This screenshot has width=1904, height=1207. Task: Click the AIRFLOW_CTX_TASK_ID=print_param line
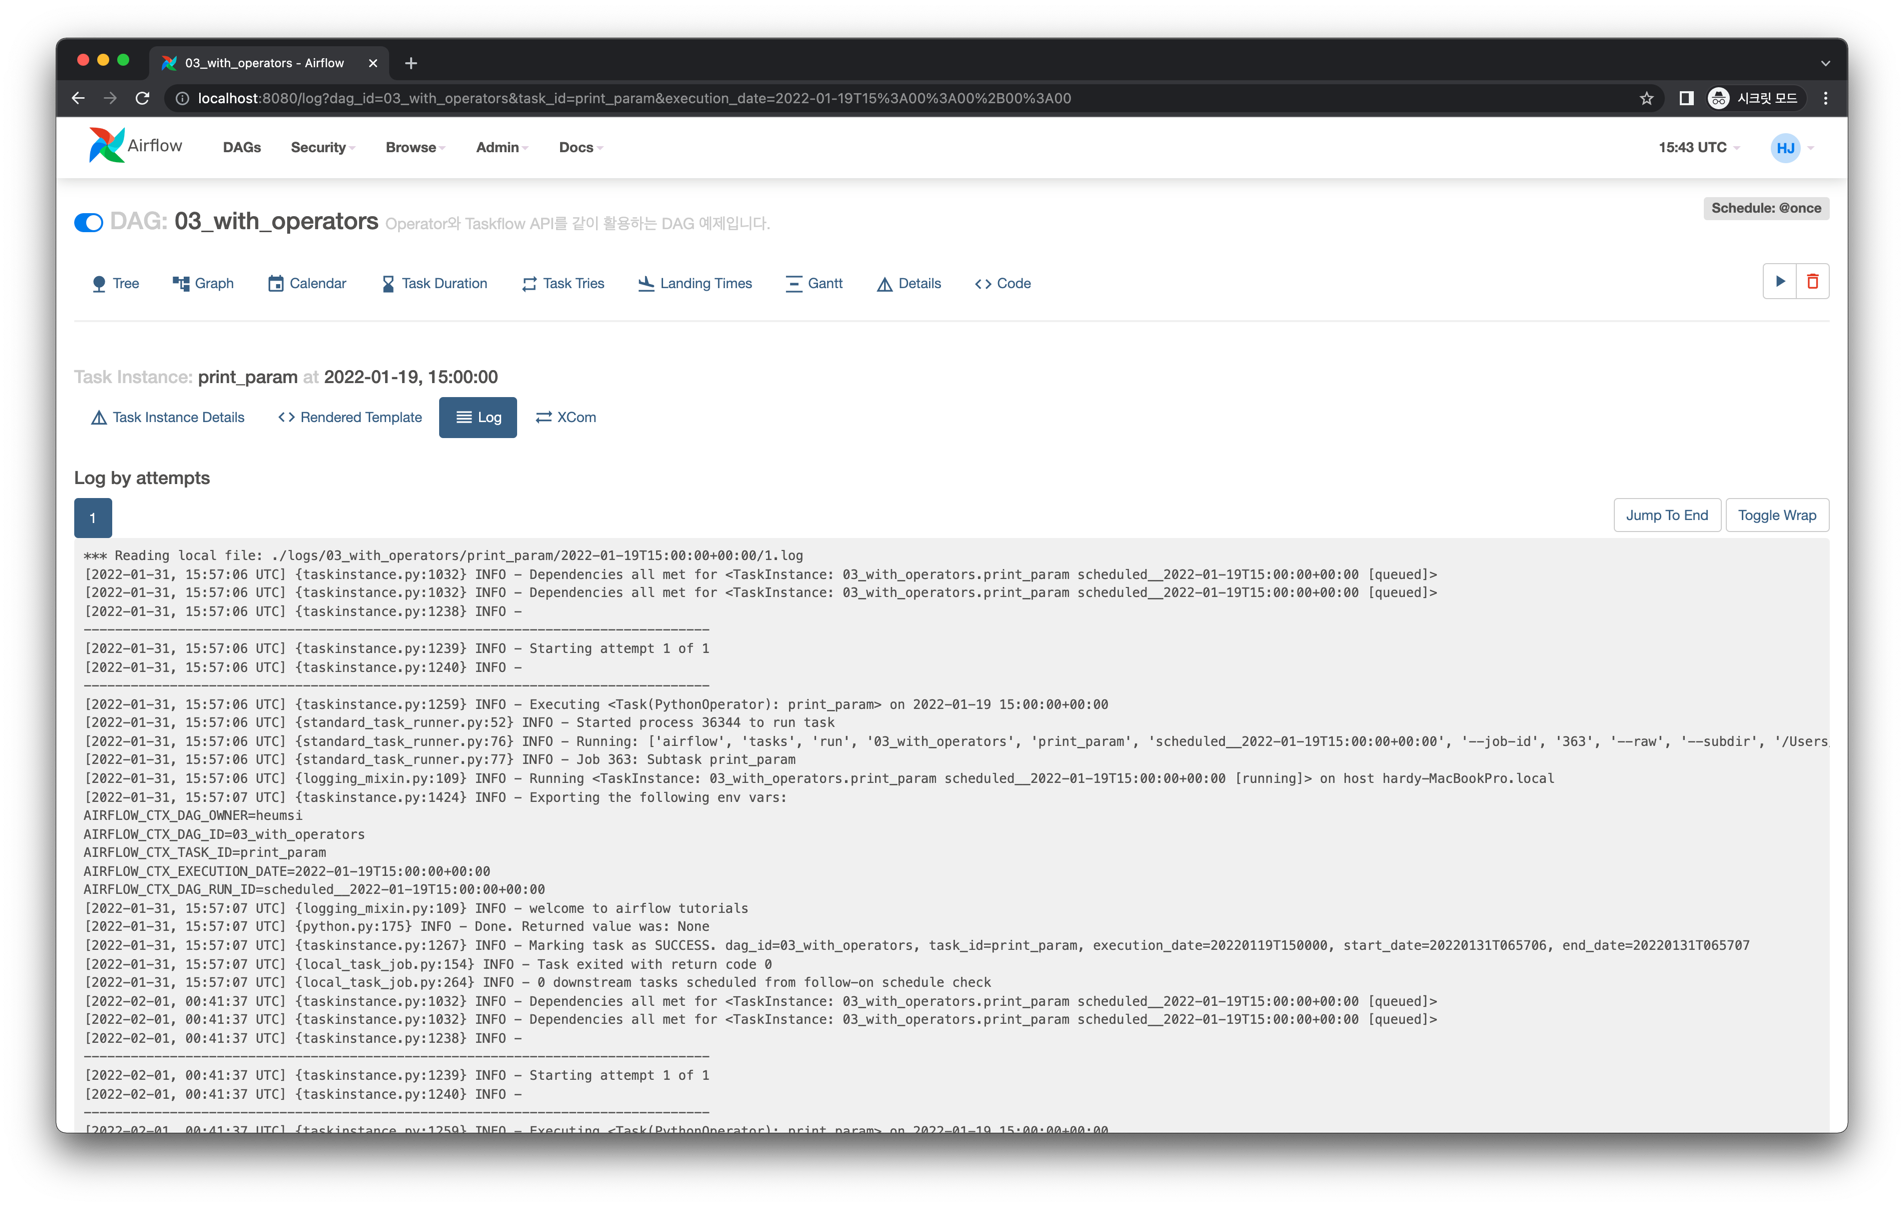coord(205,852)
